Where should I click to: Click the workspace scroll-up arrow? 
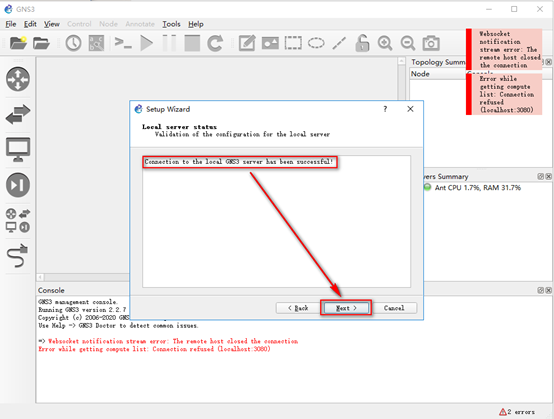(401, 61)
